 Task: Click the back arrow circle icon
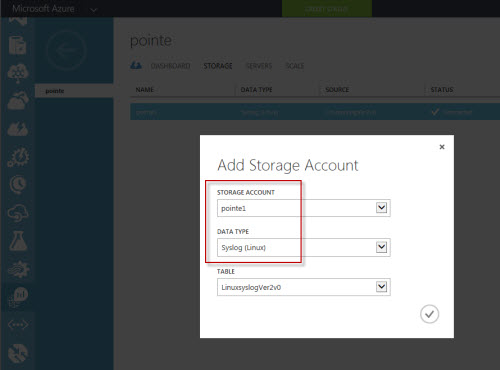pos(67,50)
